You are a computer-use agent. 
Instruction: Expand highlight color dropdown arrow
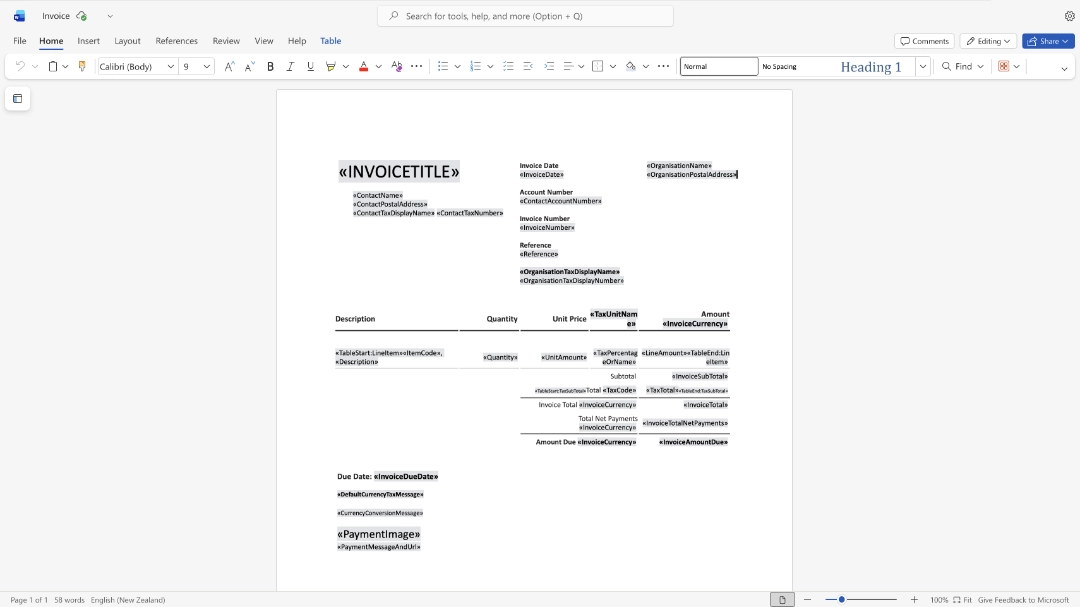(x=346, y=66)
